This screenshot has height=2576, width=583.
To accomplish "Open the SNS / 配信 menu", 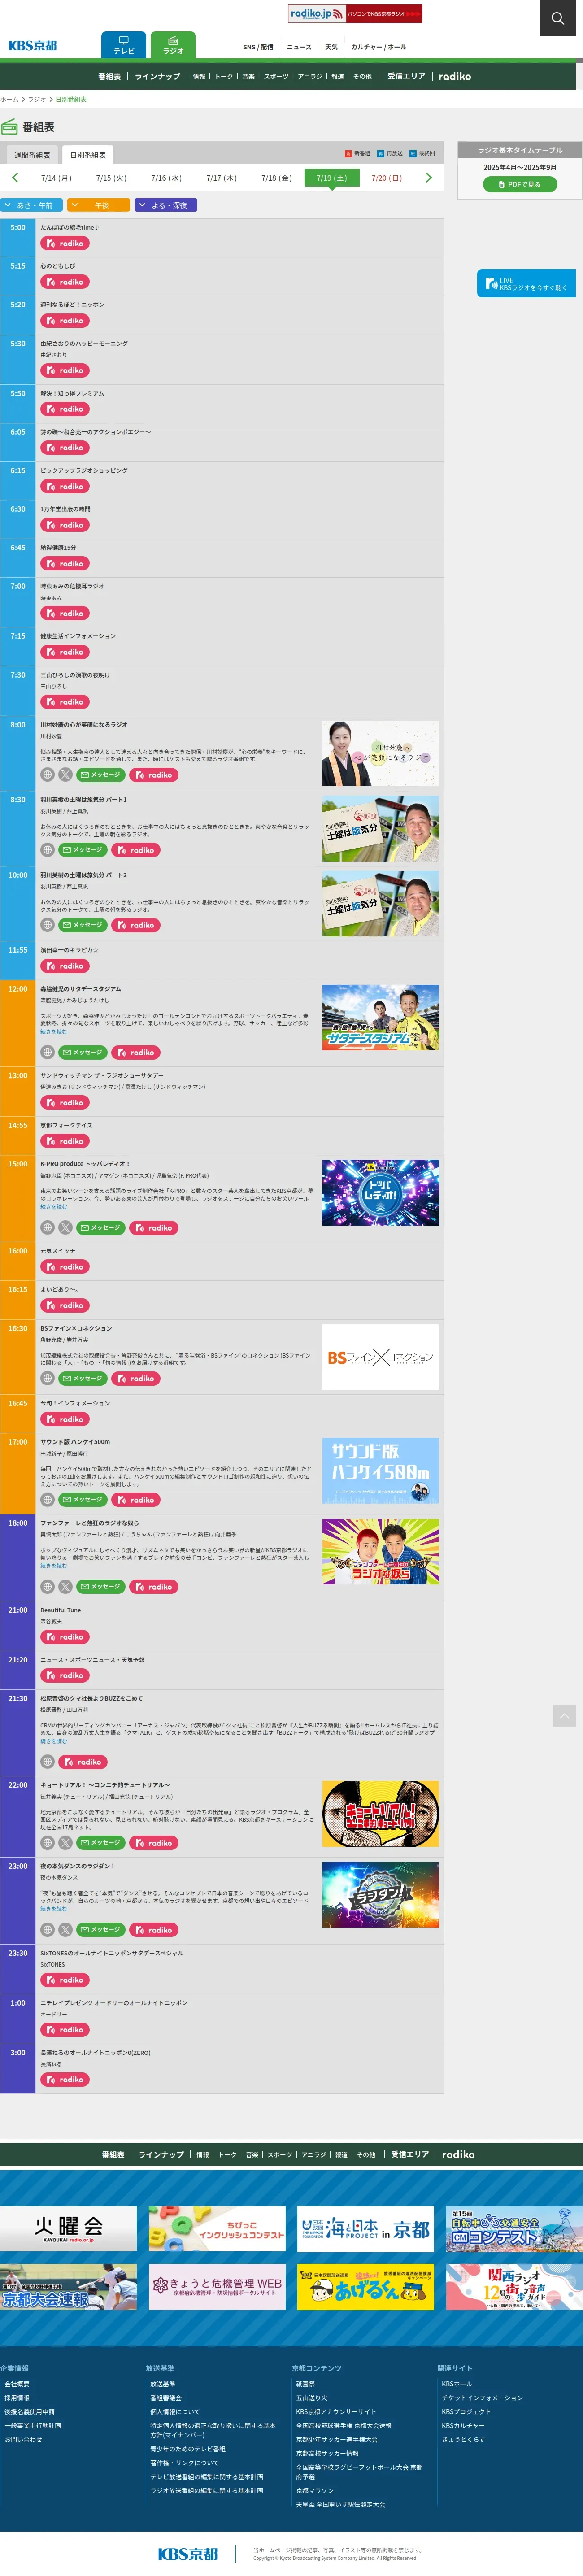I will pyautogui.click(x=258, y=47).
